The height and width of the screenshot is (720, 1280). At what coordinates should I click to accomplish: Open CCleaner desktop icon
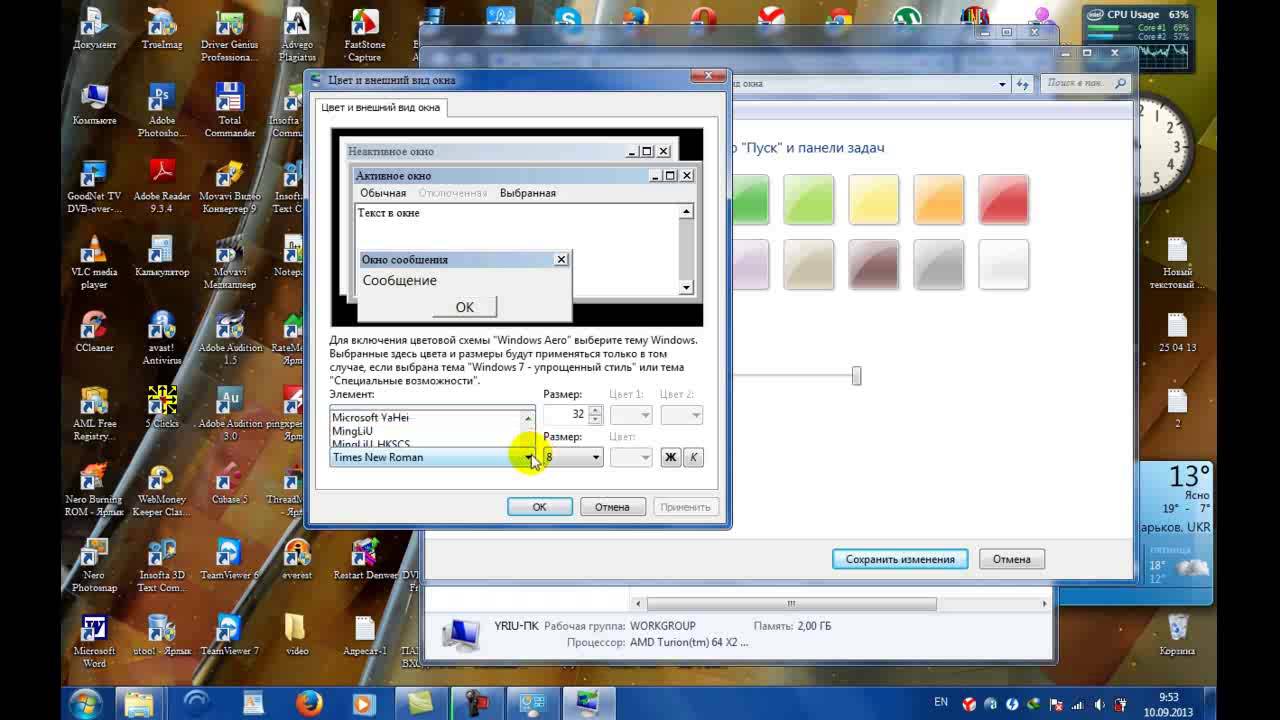[94, 330]
